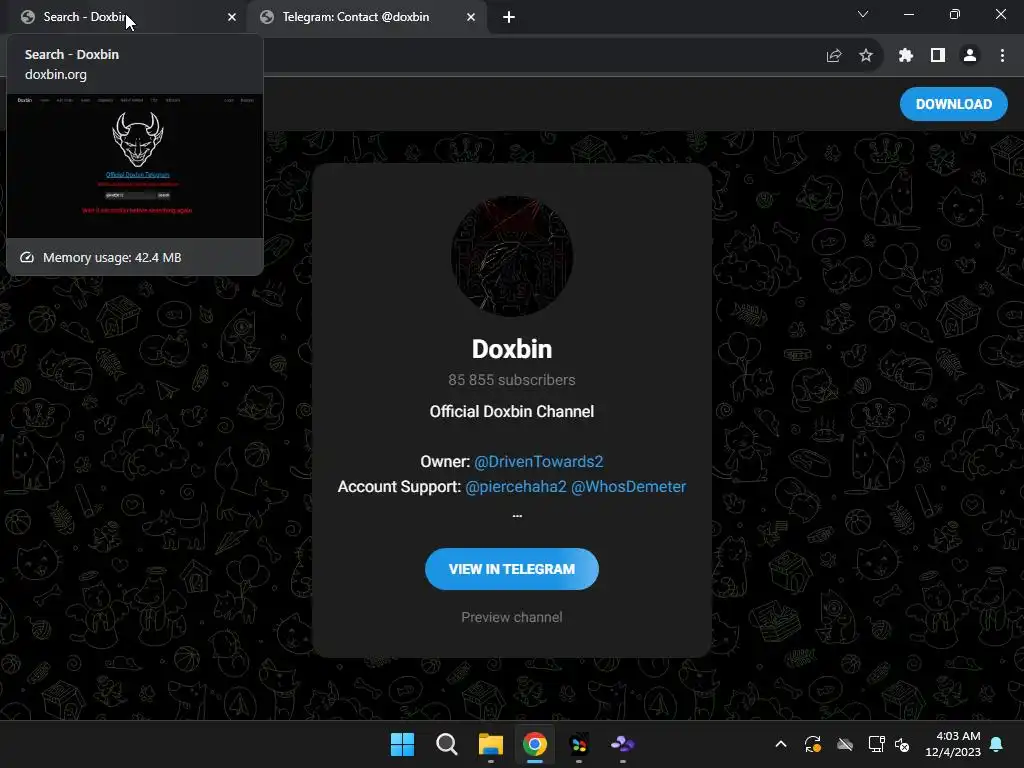Click the DOWNLOAD button
1024x768 pixels.
click(x=953, y=104)
